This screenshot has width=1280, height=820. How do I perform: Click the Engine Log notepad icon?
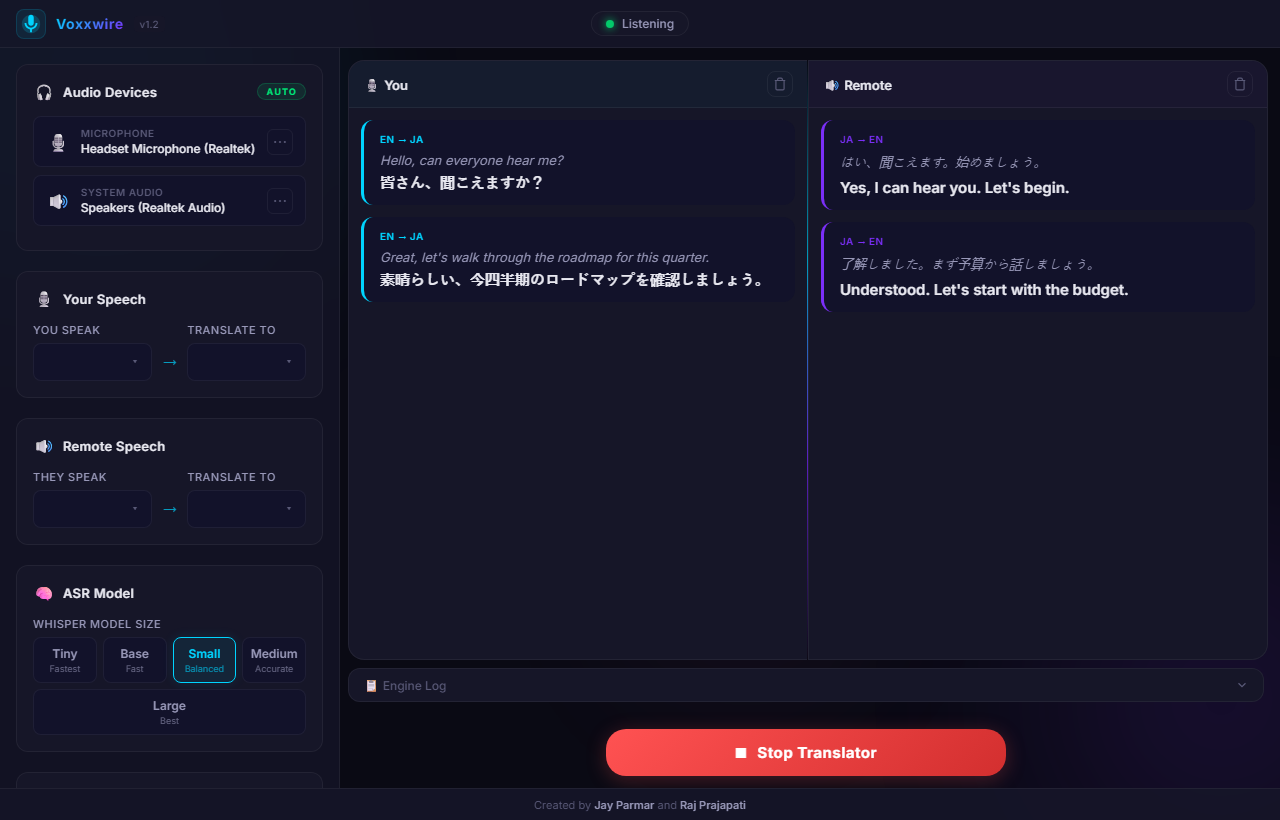click(371, 685)
